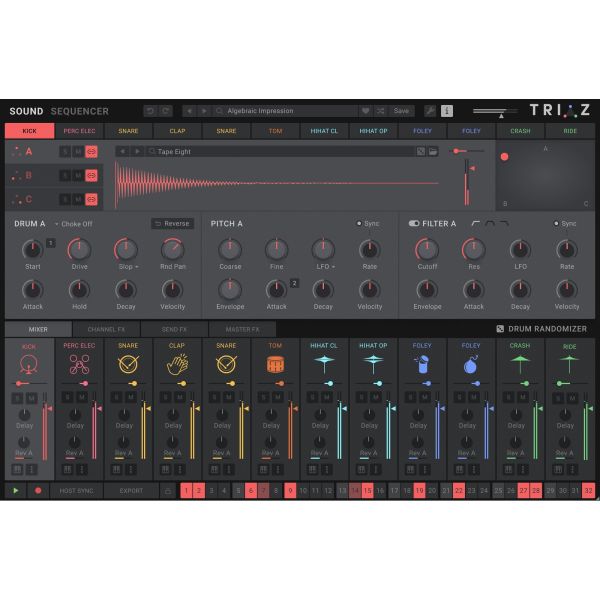Click the Ride cymbal icon in mixer

click(569, 364)
